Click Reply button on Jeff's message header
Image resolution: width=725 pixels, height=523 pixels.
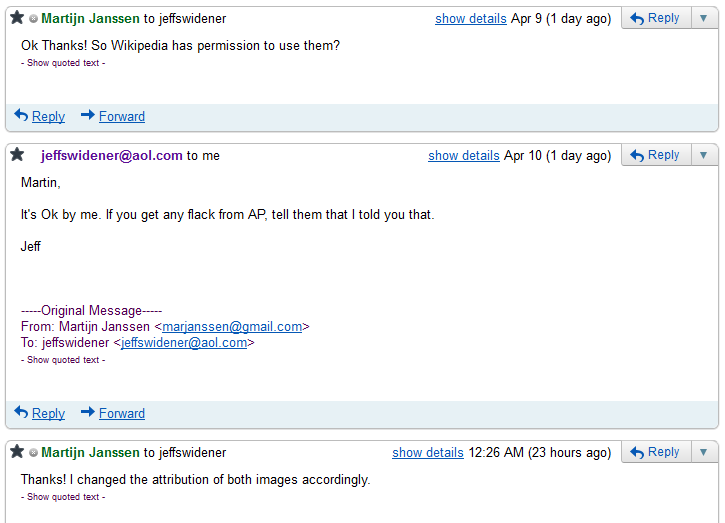(x=654, y=155)
